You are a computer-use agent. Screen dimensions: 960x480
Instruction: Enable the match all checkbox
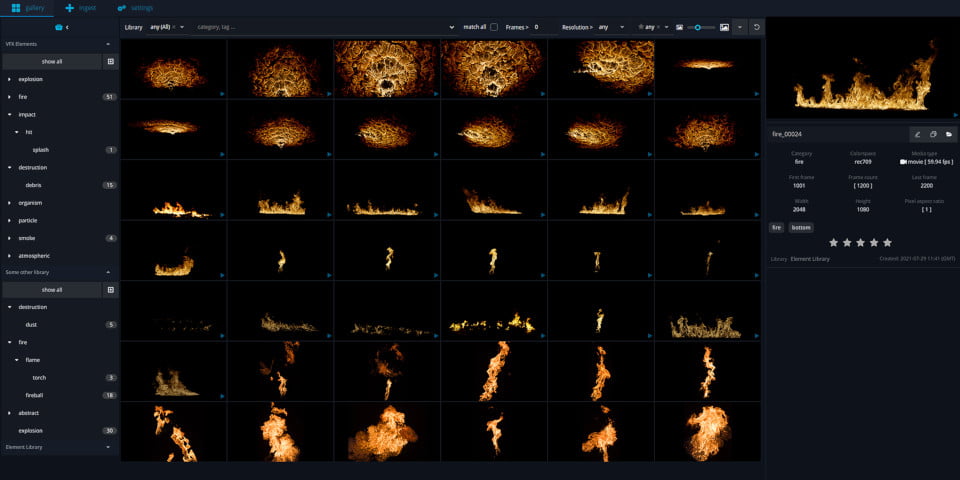[494, 27]
